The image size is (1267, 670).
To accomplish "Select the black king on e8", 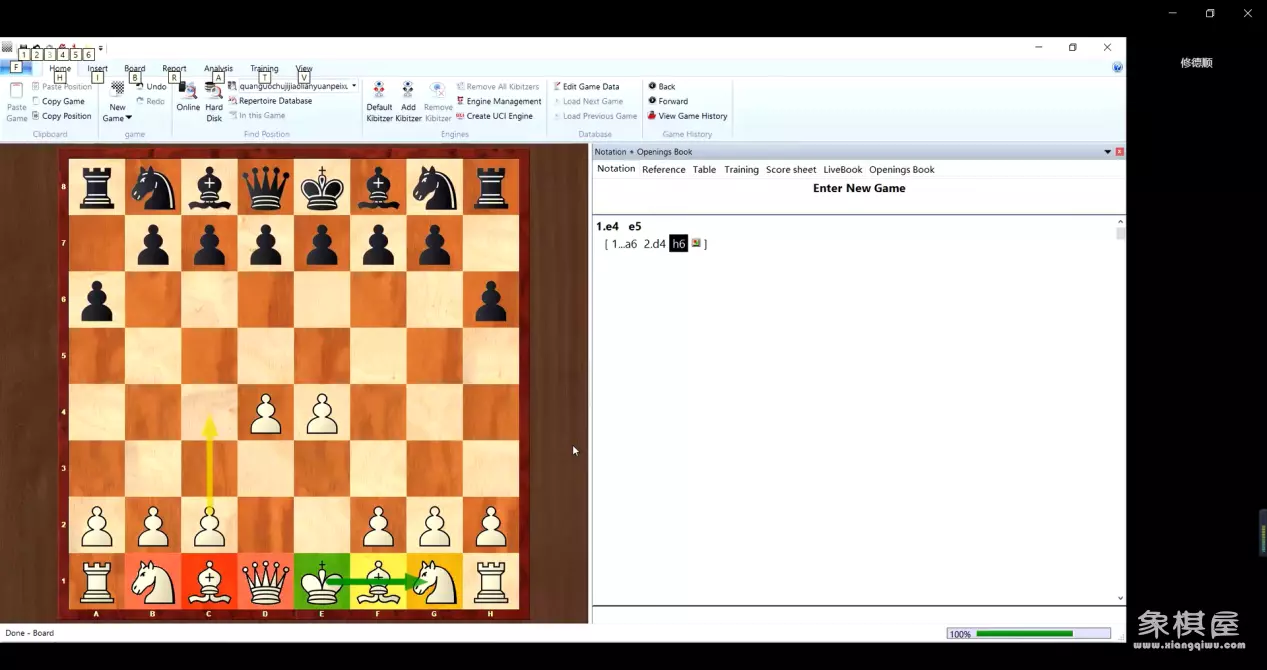I will pyautogui.click(x=322, y=187).
